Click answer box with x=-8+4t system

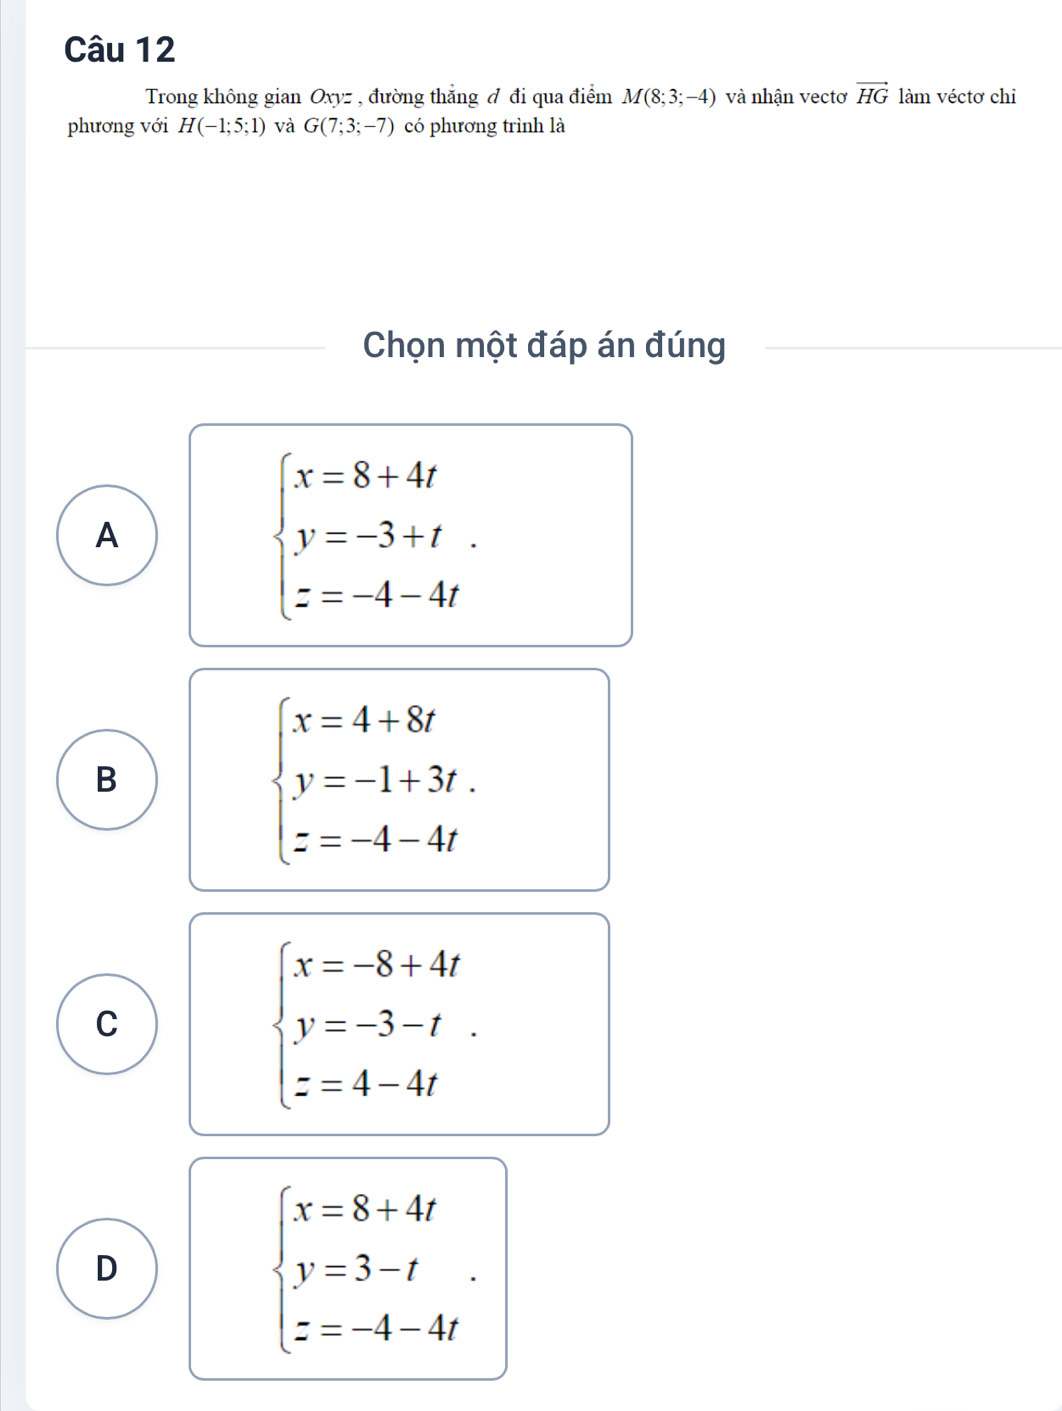[398, 1023]
